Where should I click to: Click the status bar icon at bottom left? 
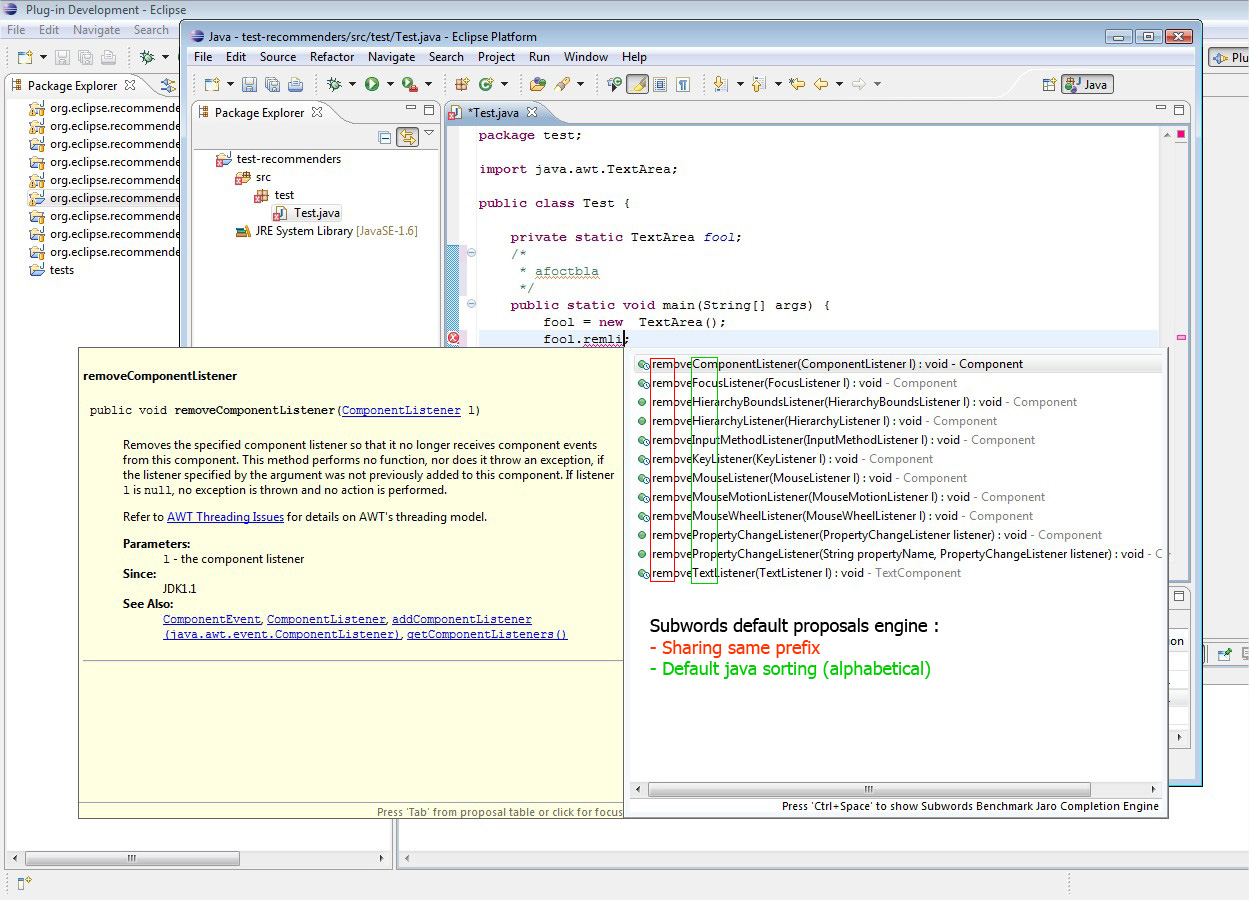24,882
